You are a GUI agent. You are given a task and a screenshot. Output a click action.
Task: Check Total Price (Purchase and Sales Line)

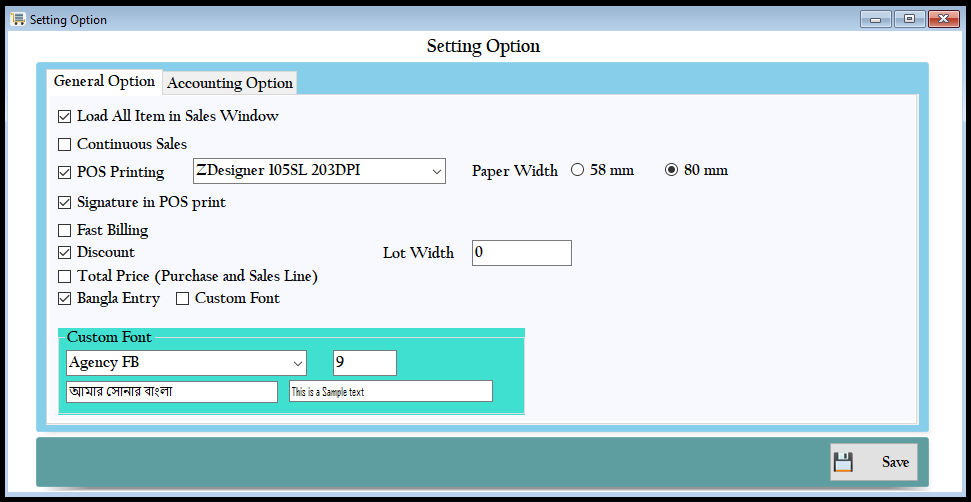click(x=65, y=276)
